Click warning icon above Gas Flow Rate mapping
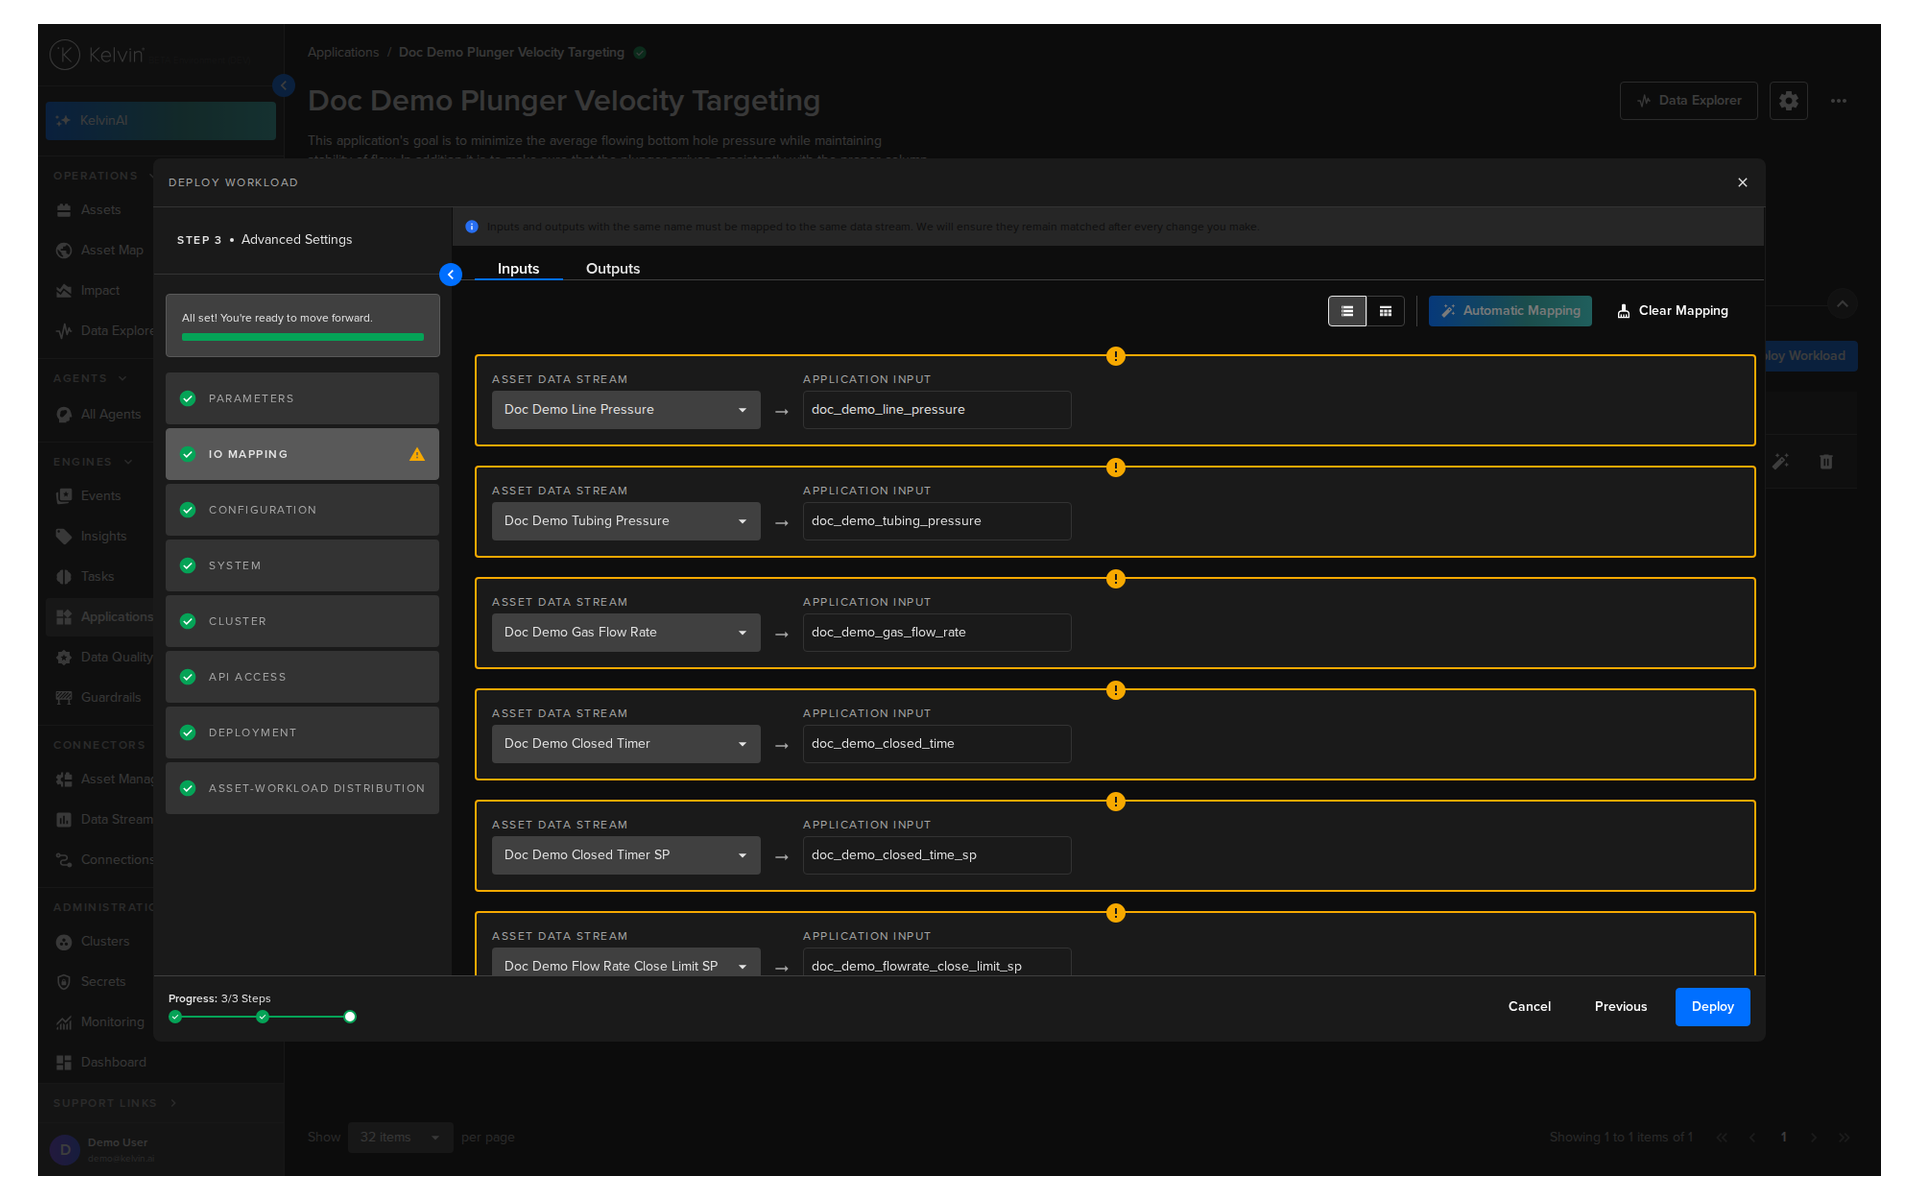Image resolution: width=1920 pixels, height=1200 pixels. [1116, 579]
